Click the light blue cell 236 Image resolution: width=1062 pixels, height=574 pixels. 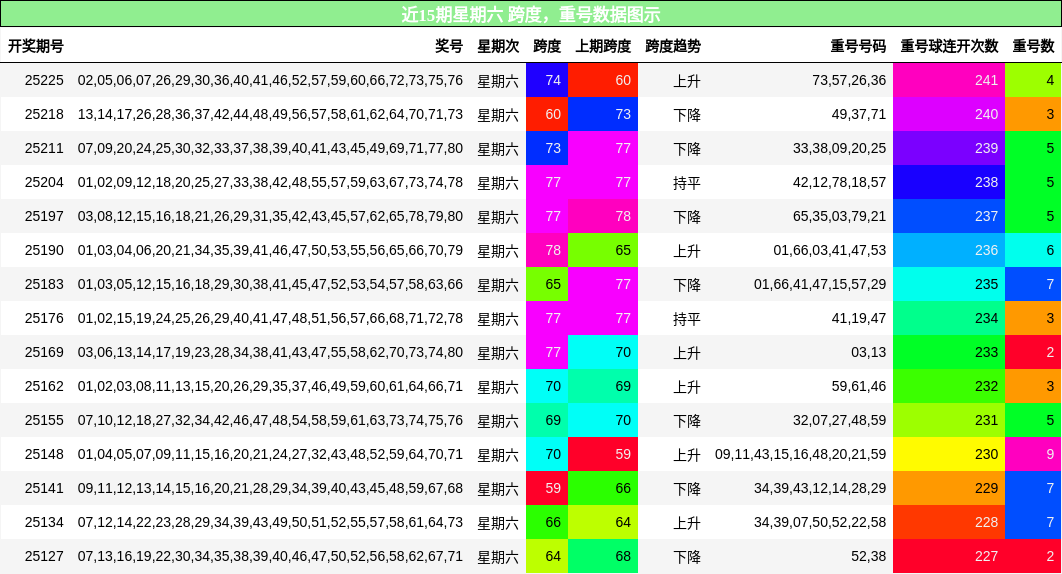coord(949,251)
